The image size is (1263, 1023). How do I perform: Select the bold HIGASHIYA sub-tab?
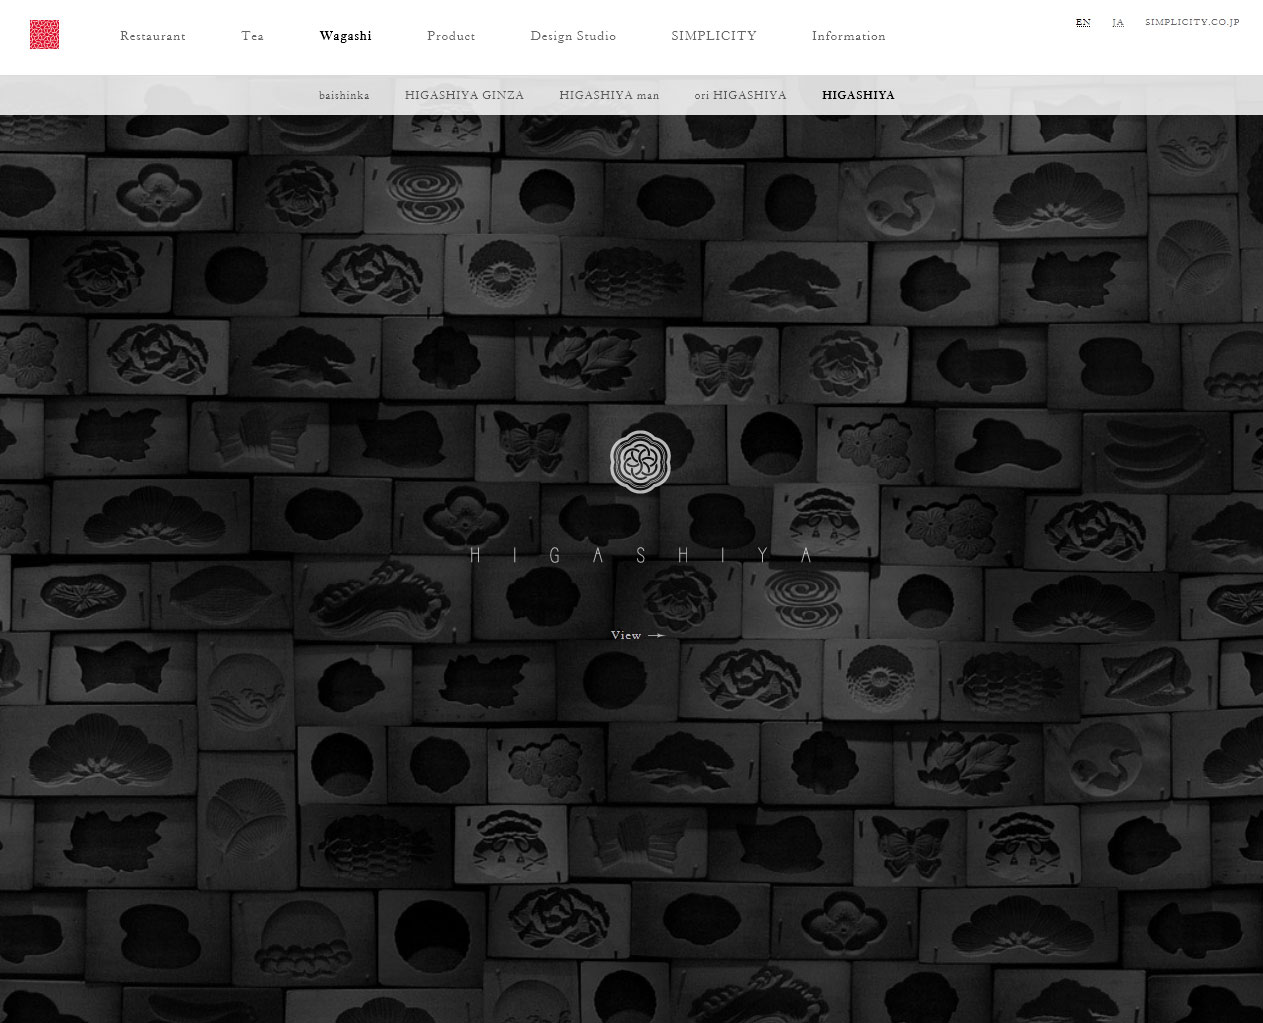click(x=858, y=95)
